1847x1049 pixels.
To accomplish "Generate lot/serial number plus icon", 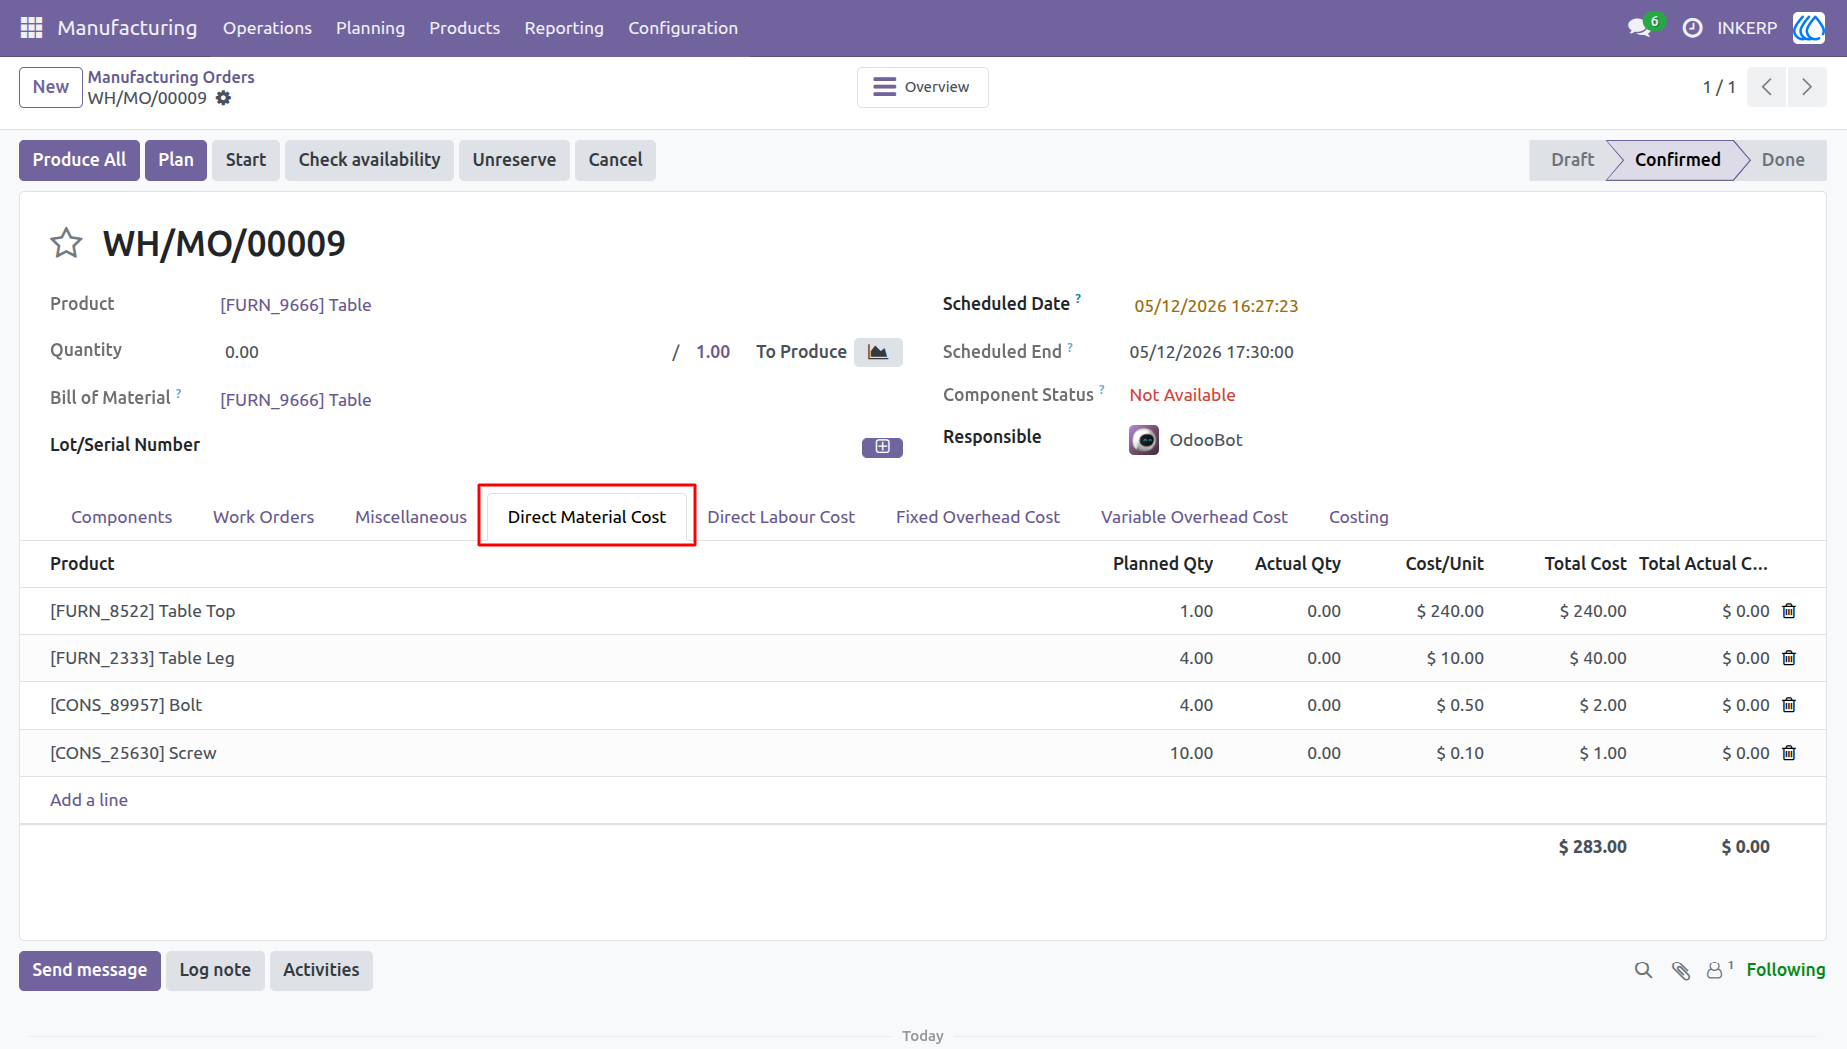I will pyautogui.click(x=882, y=447).
